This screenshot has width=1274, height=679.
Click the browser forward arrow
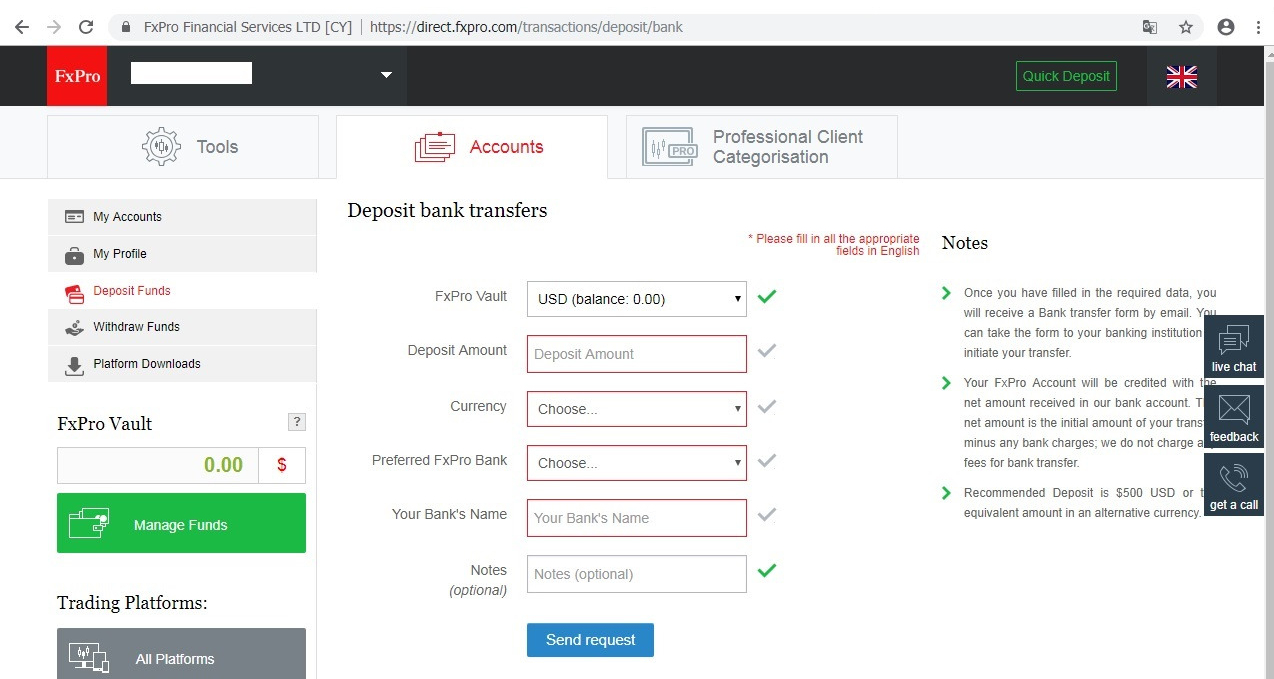click(54, 27)
